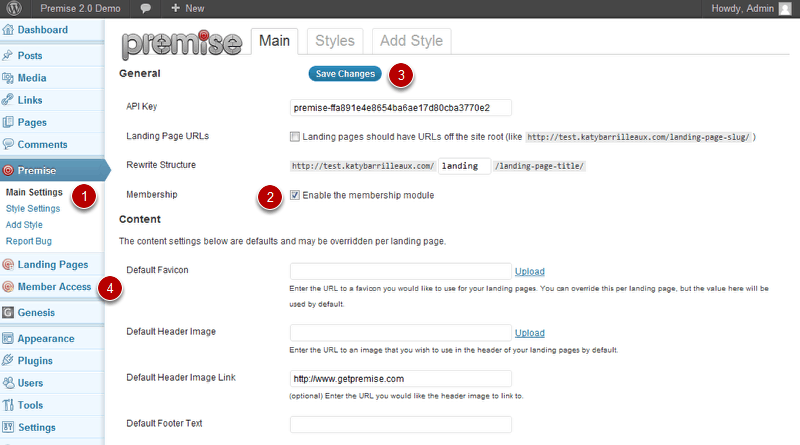Open Main Settings submenu link
This screenshot has height=445, width=800.
coord(34,192)
